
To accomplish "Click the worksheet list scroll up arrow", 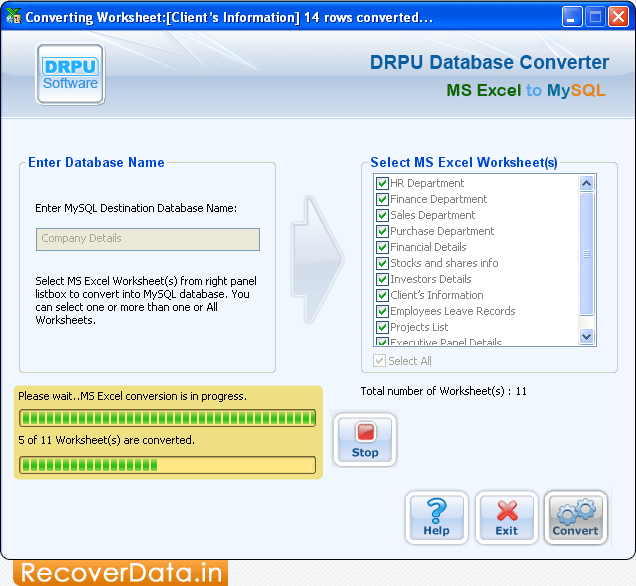I will [x=587, y=184].
